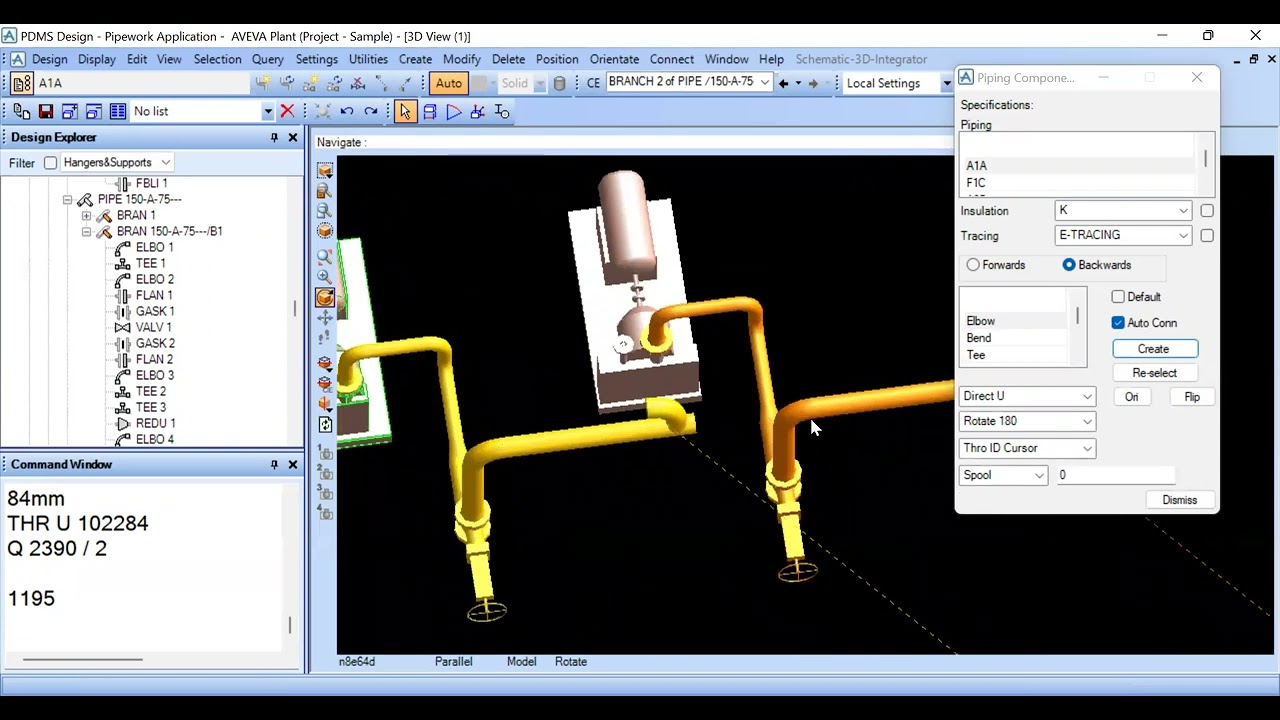Viewport: 1280px width, 720px height.
Task: Enable the Filter checkbox in Design Explorer
Action: click(x=50, y=163)
